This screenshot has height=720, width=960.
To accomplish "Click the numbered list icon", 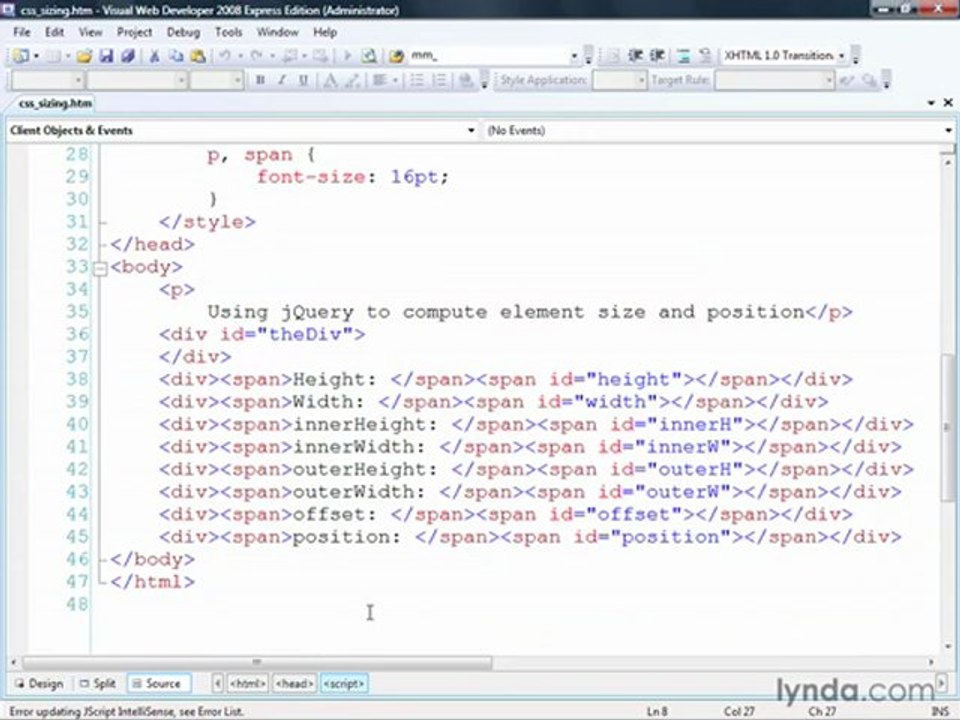I will [439, 80].
